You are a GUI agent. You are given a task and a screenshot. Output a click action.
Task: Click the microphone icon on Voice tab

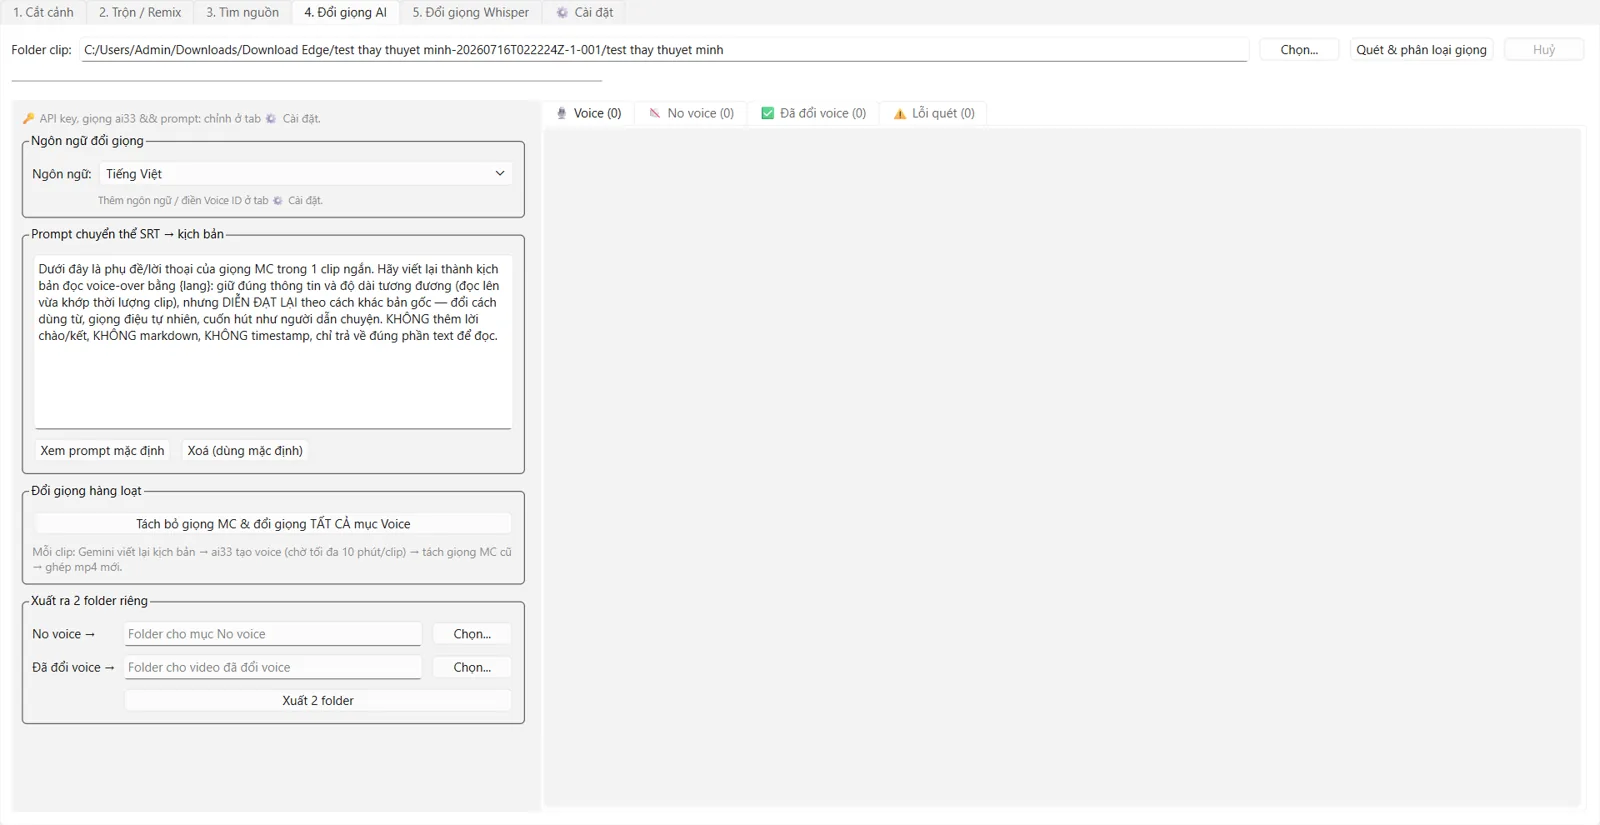(562, 114)
